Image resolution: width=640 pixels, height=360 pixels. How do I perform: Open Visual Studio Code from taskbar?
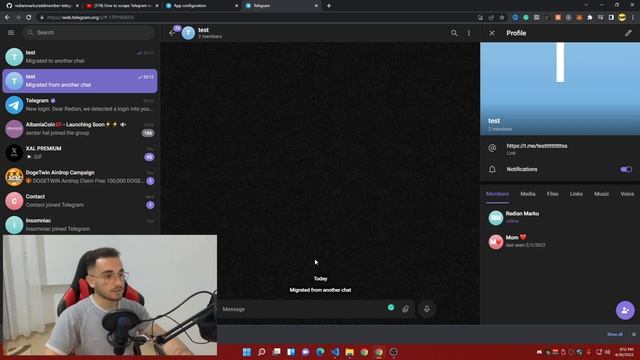[x=335, y=352]
